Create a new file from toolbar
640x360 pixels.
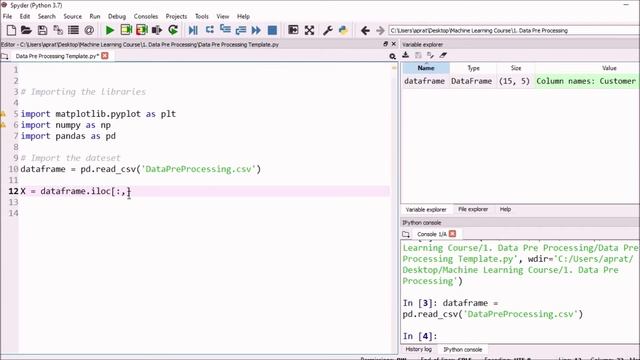[11, 30]
